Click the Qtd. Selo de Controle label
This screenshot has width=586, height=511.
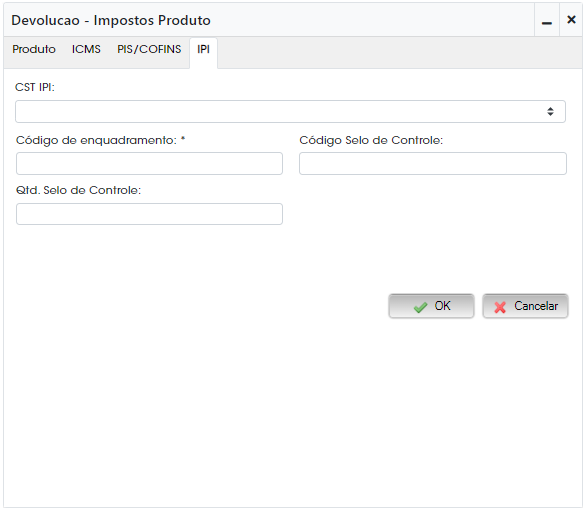pos(78,191)
